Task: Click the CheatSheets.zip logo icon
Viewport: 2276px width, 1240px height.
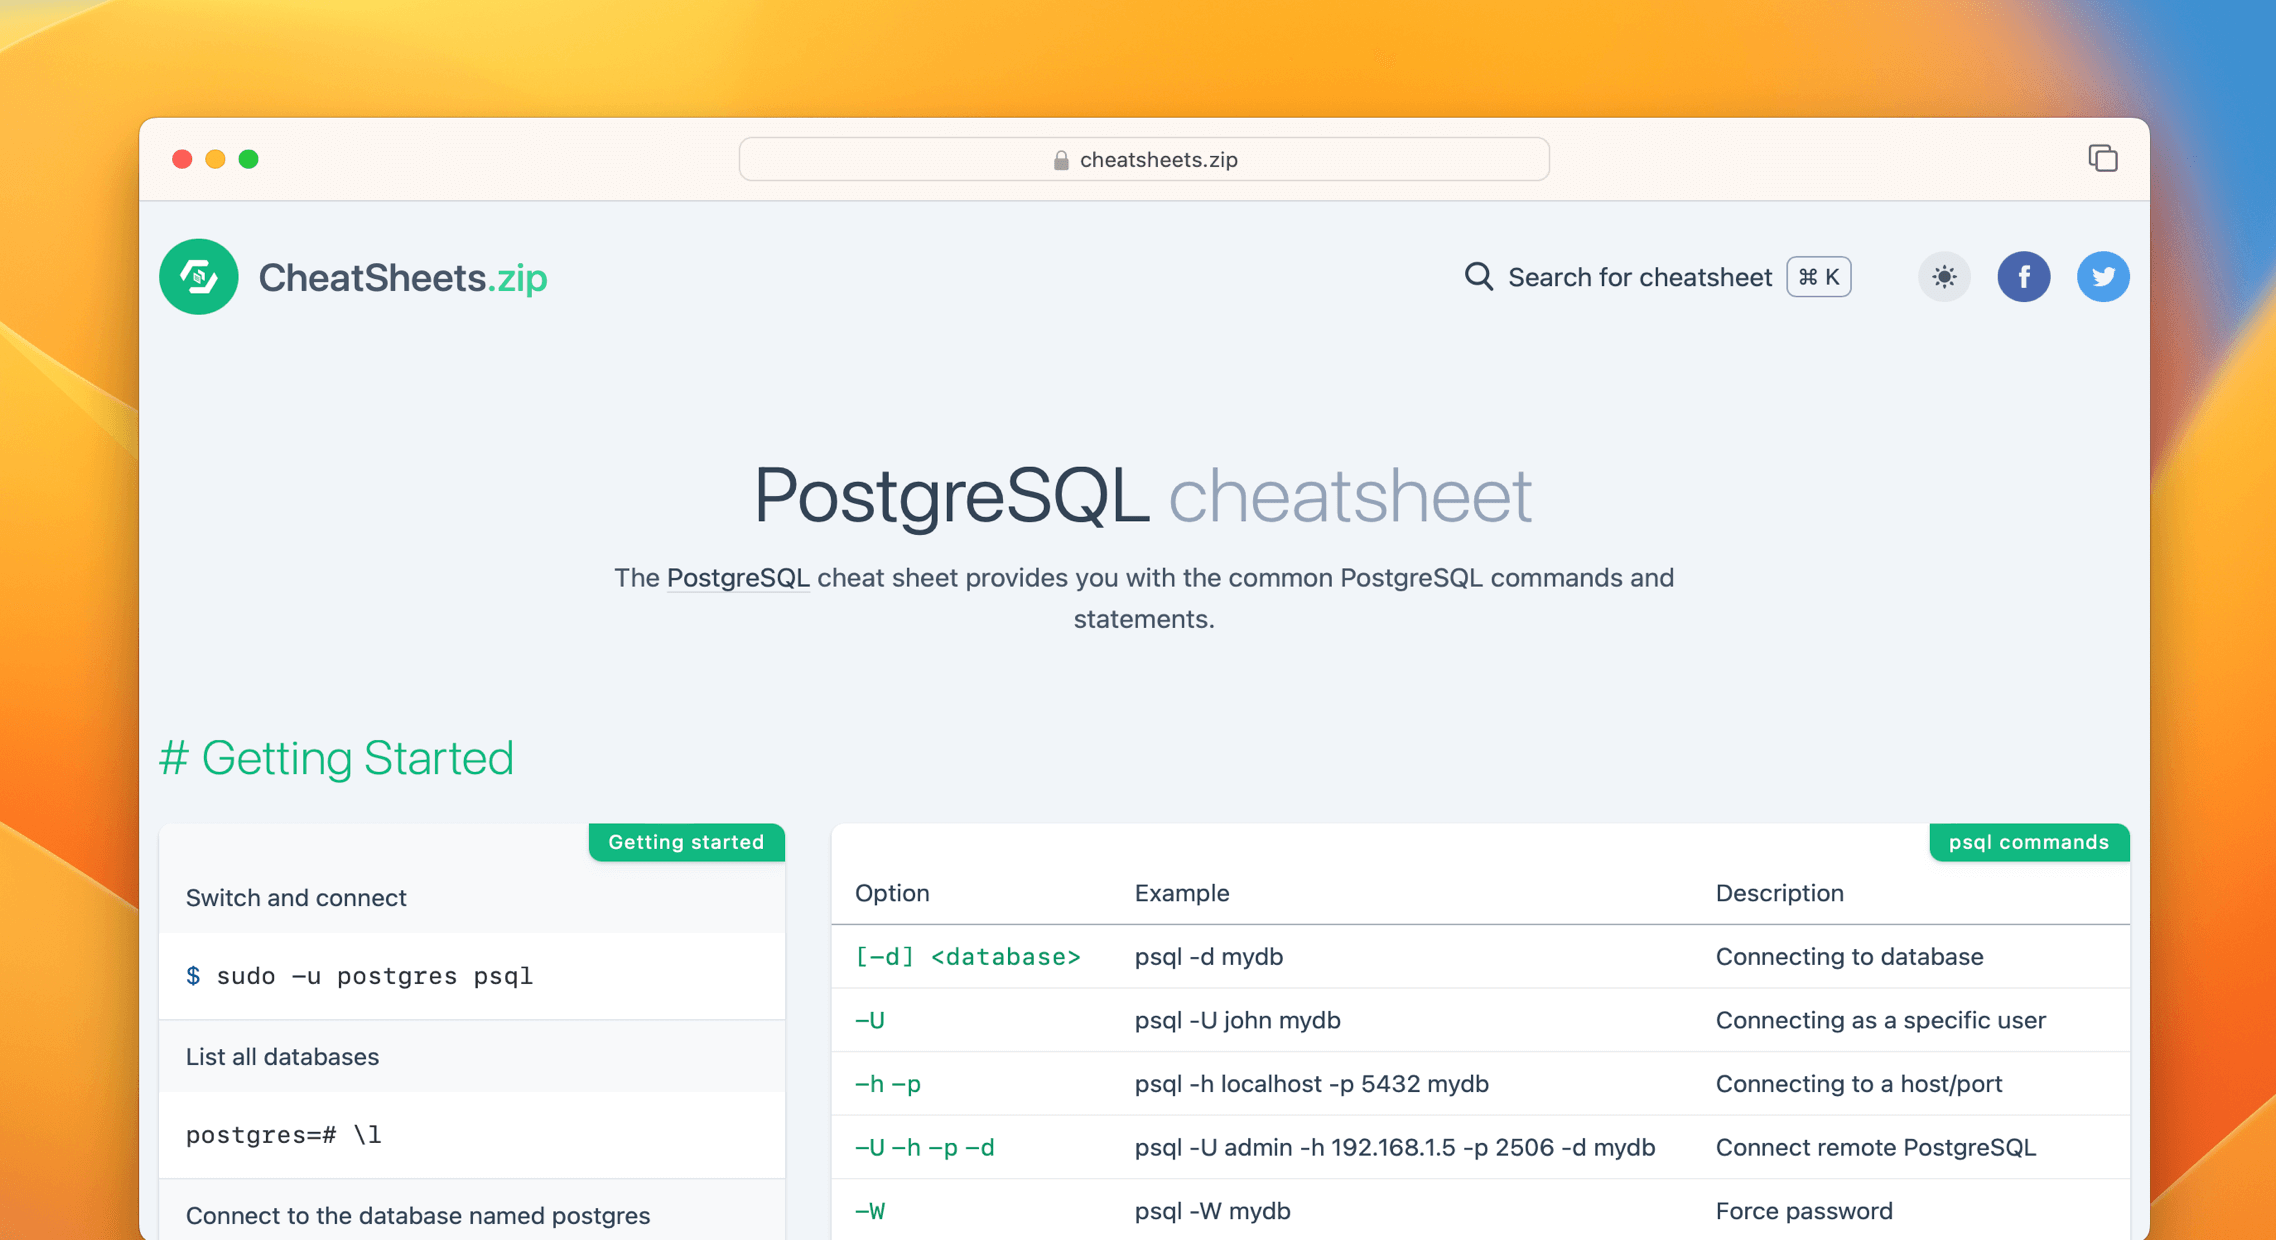Action: tap(198, 277)
